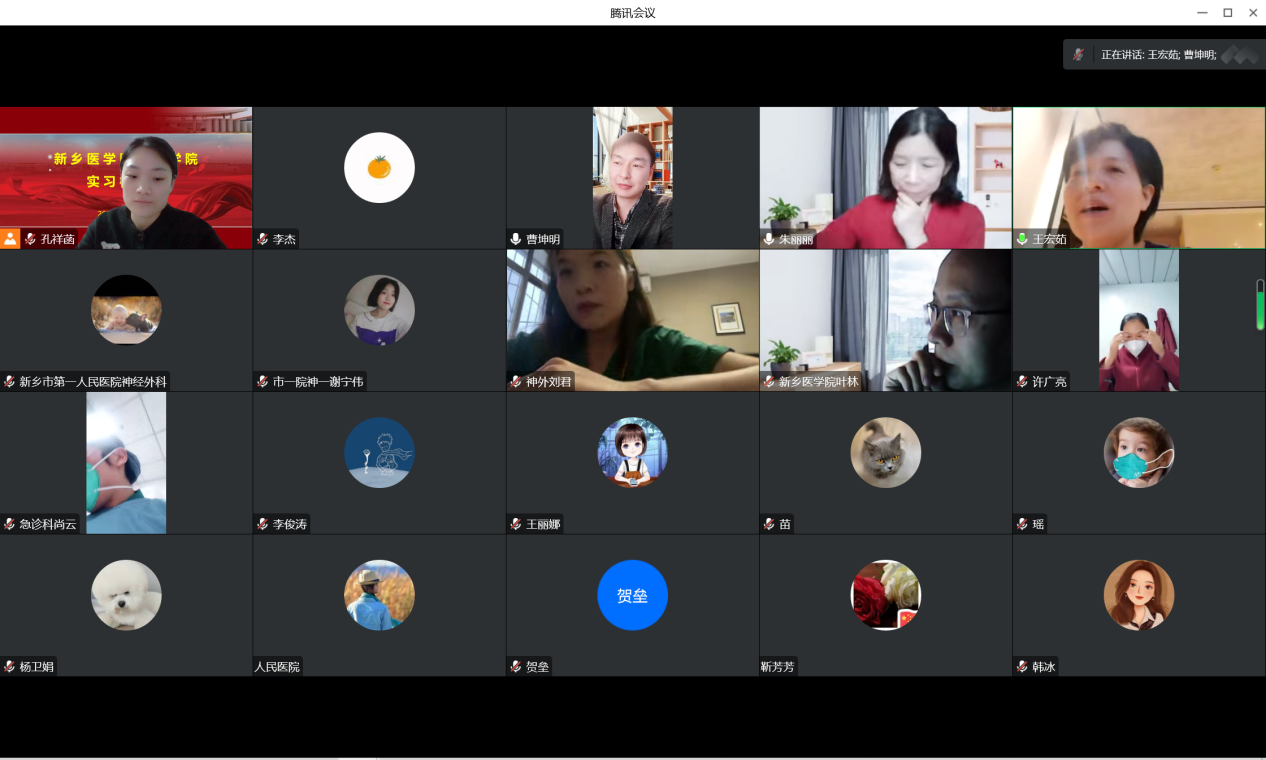The width and height of the screenshot is (1266, 760).
Task: Click the microphone icon next to 朱丽丽
Action: tap(769, 239)
